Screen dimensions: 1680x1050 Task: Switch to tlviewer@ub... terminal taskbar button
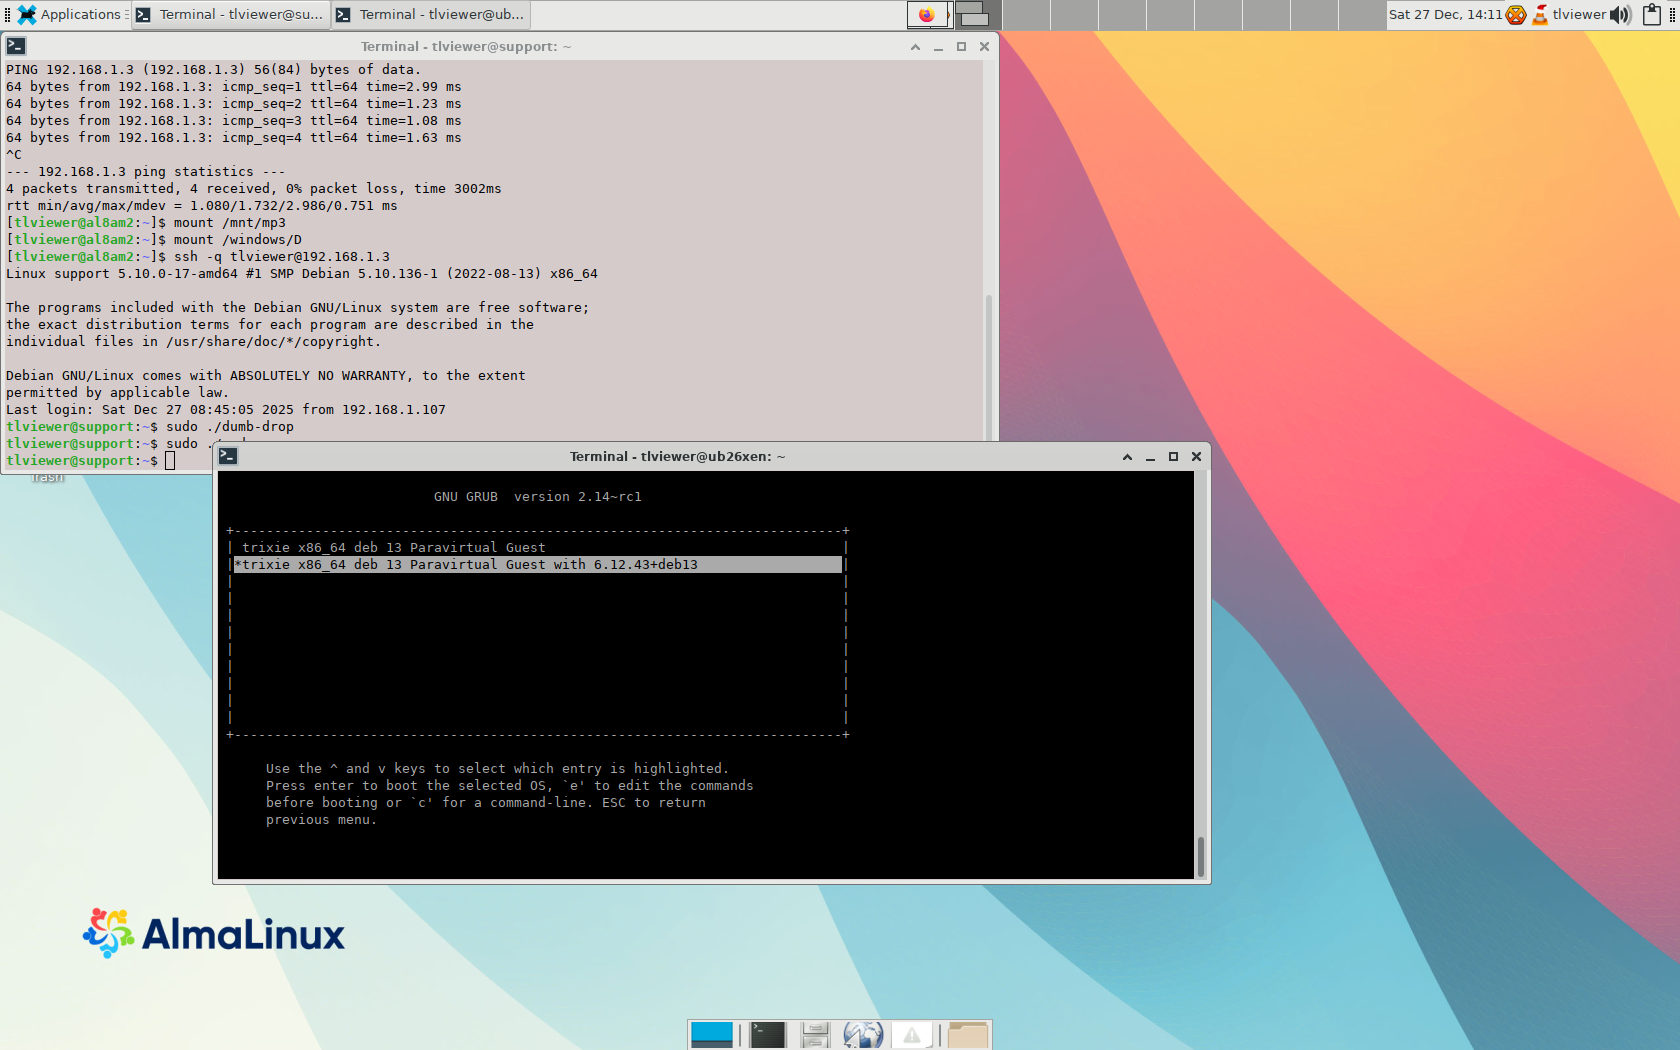tap(430, 14)
